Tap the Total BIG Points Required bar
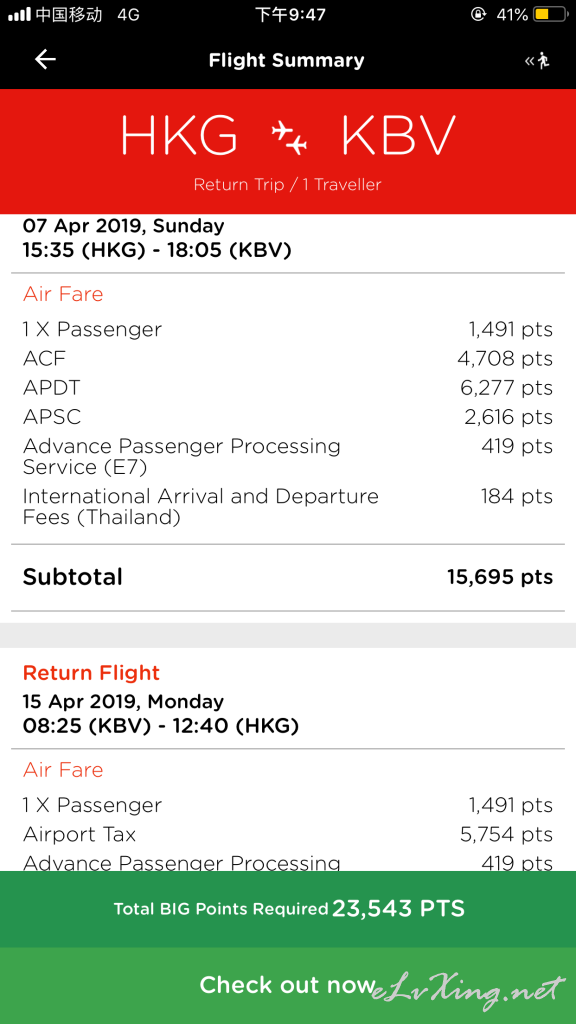The height and width of the screenshot is (1024, 576). point(288,908)
